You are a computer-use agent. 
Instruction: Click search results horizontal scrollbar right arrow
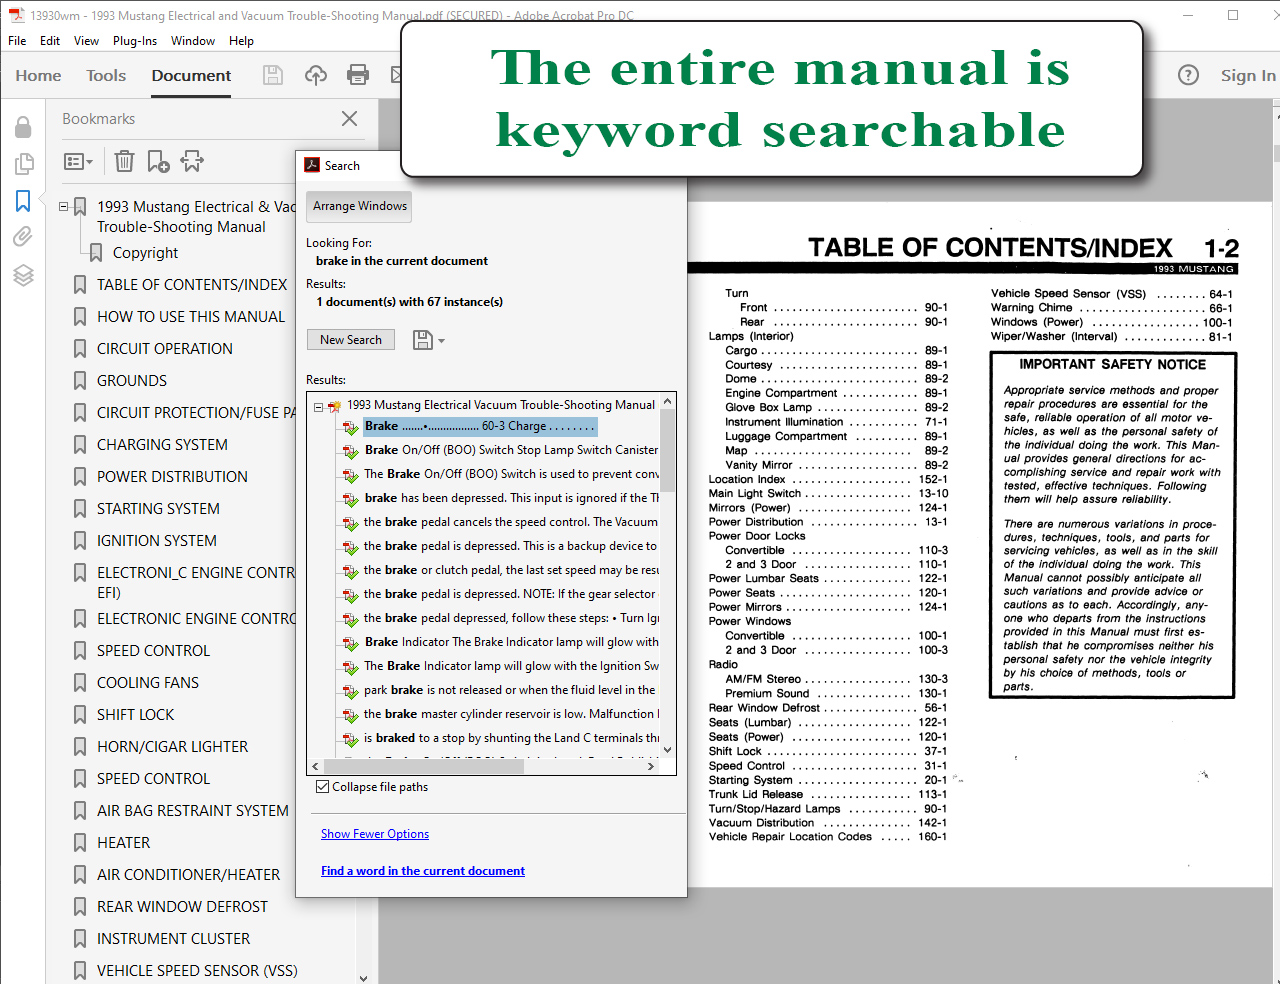[x=651, y=767]
